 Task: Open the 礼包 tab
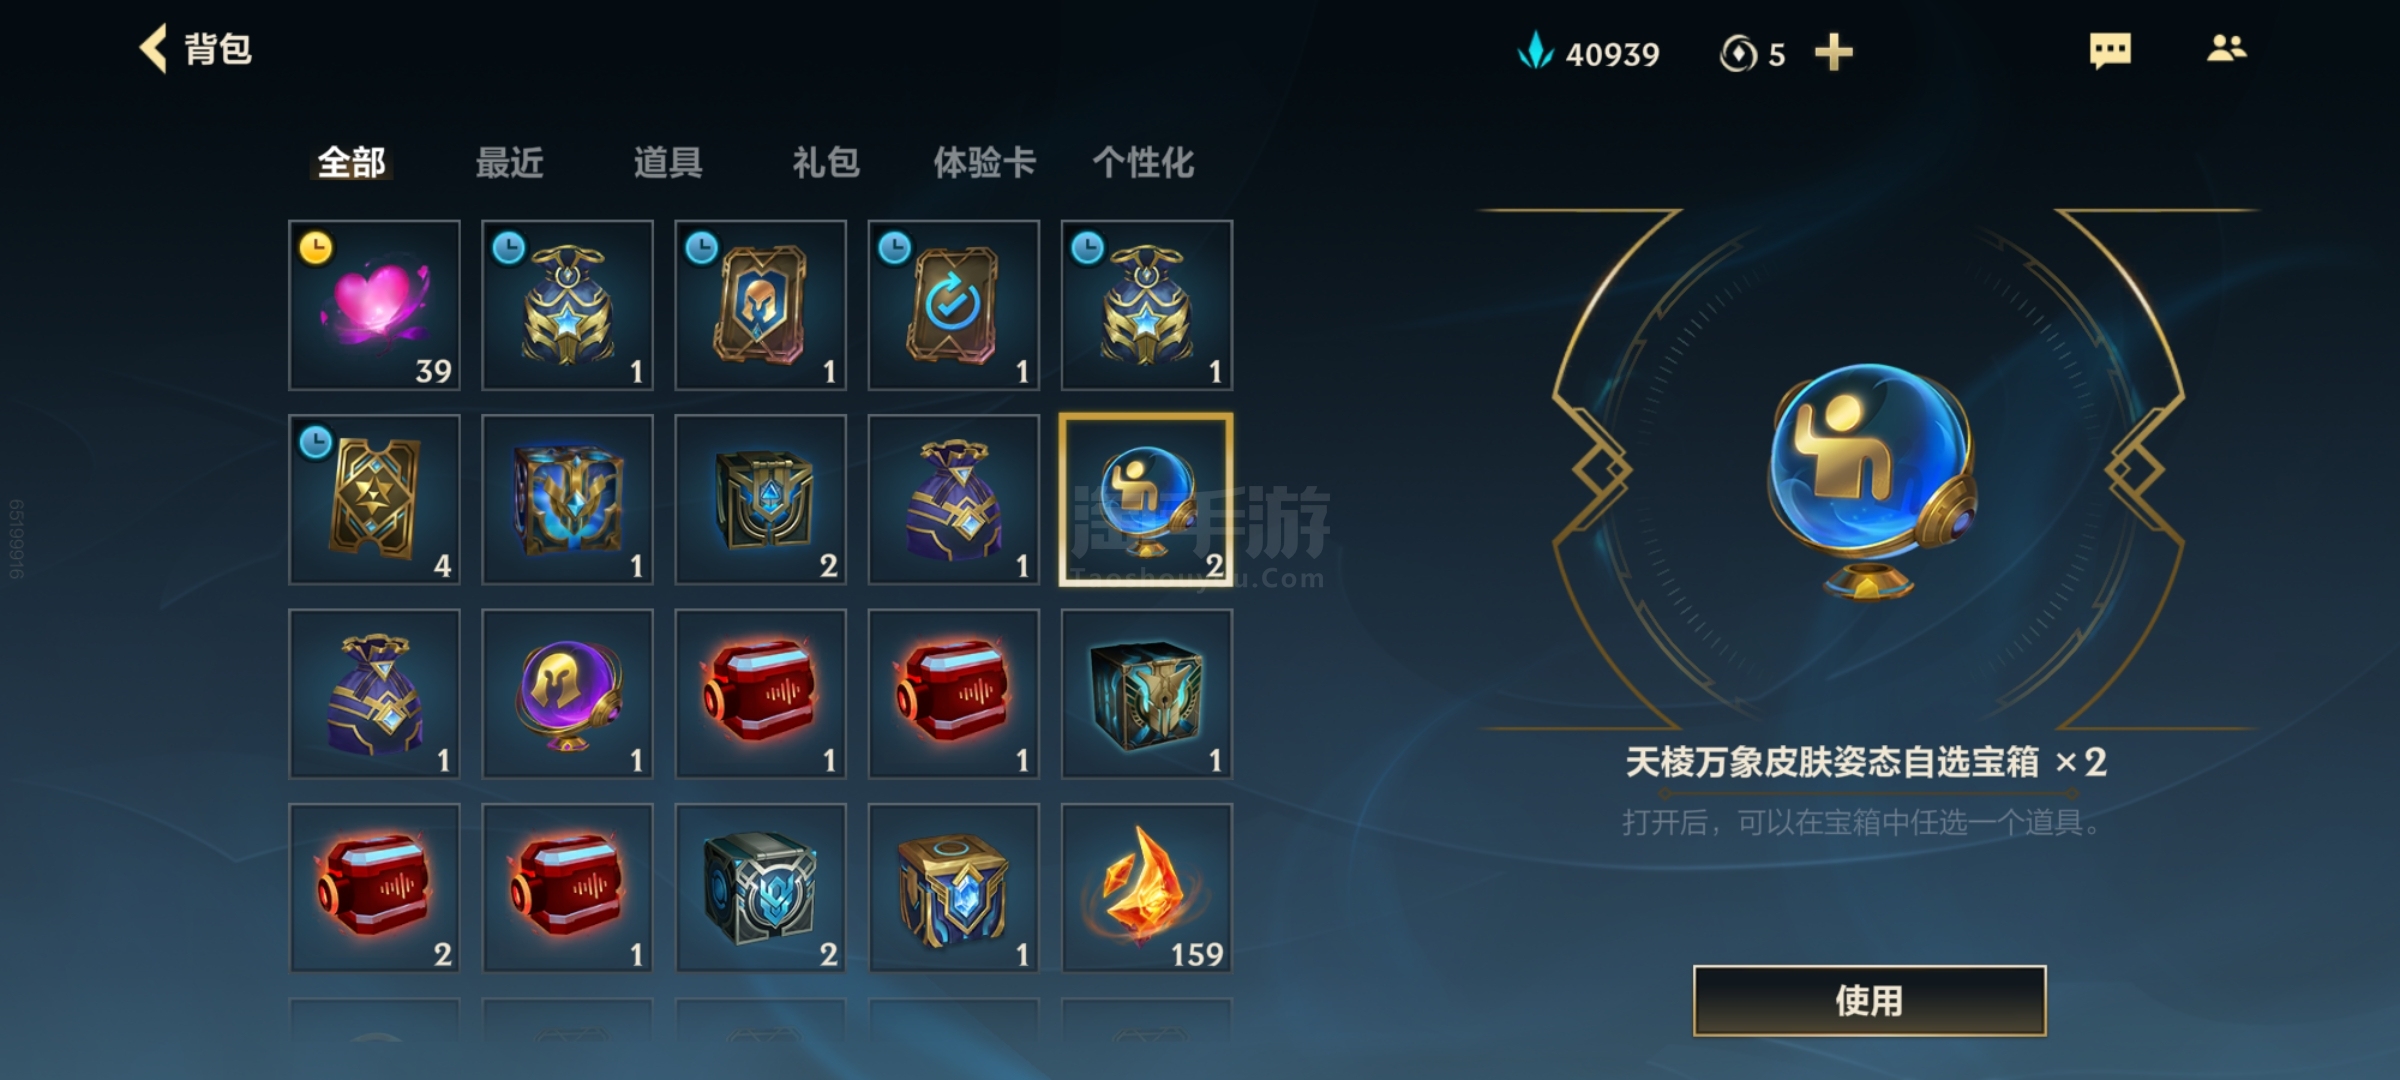pyautogui.click(x=826, y=162)
